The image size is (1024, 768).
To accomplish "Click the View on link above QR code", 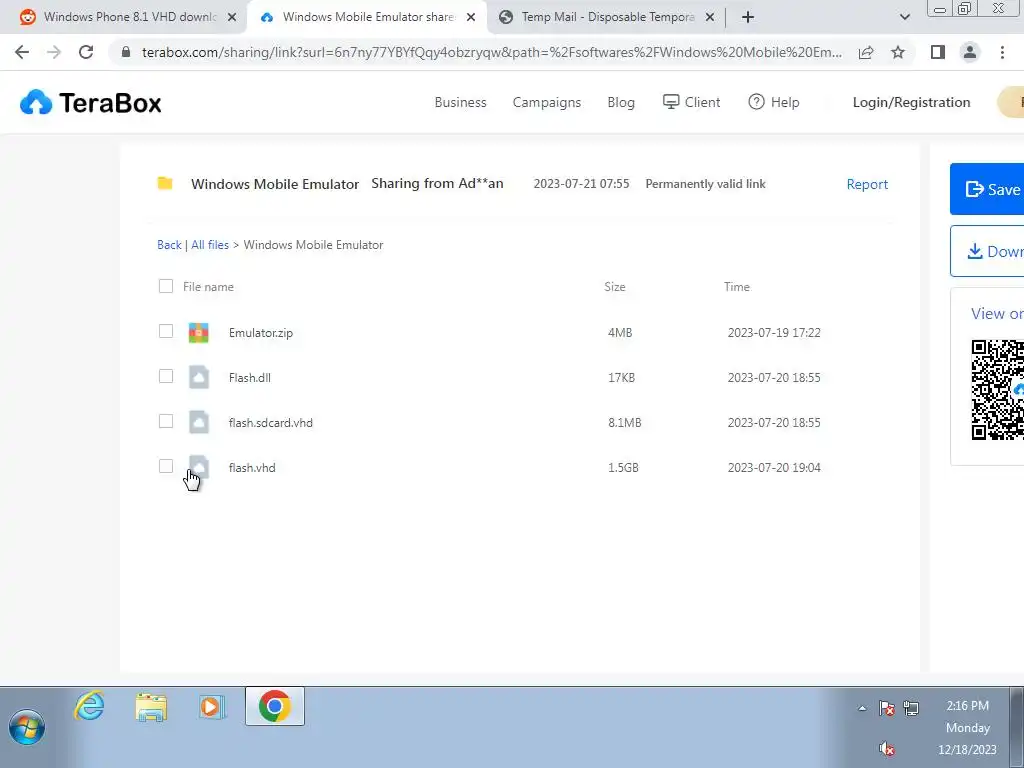I will click(x=997, y=313).
